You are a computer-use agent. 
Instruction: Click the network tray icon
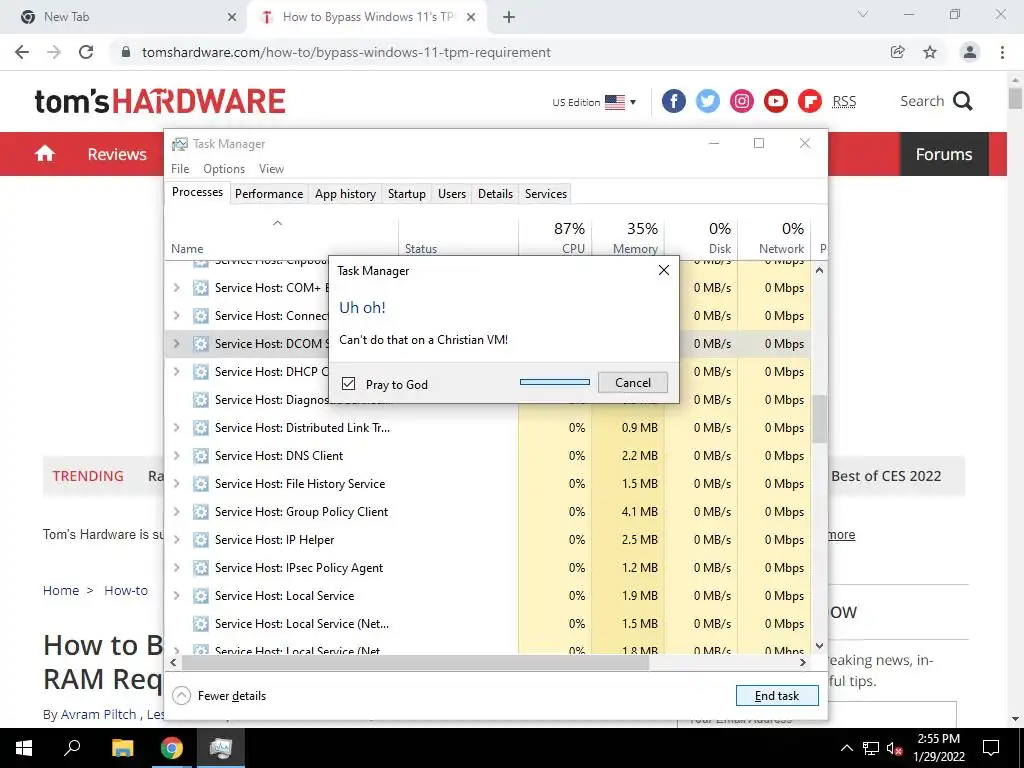(871, 748)
